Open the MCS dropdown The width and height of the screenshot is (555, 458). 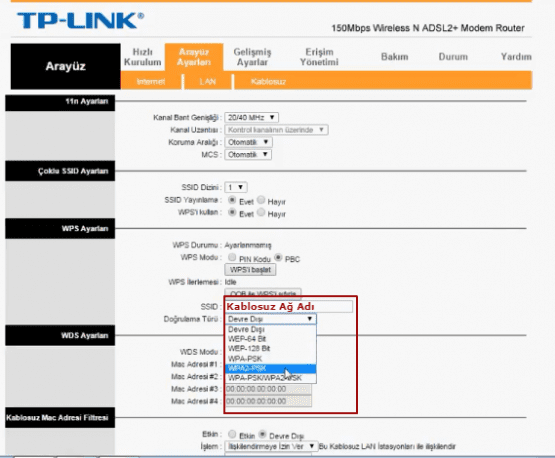(248, 155)
